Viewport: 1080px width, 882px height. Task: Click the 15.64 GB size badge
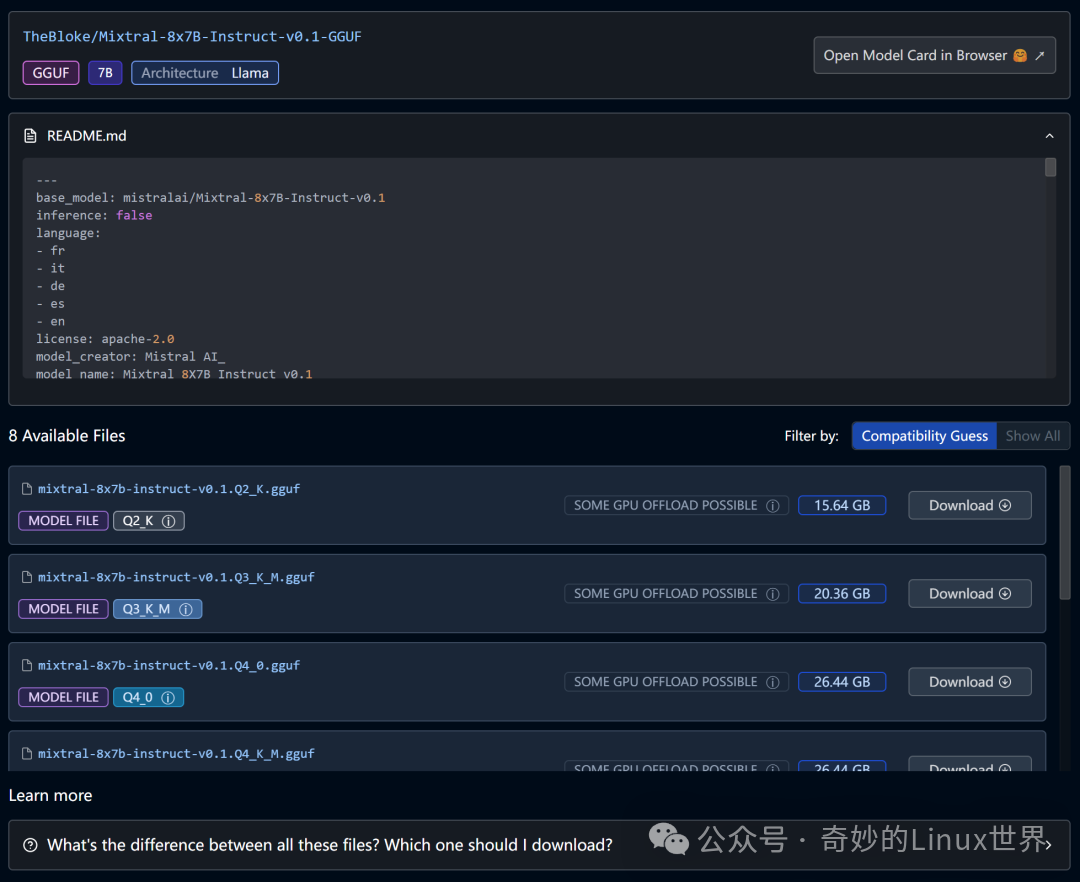coord(842,505)
